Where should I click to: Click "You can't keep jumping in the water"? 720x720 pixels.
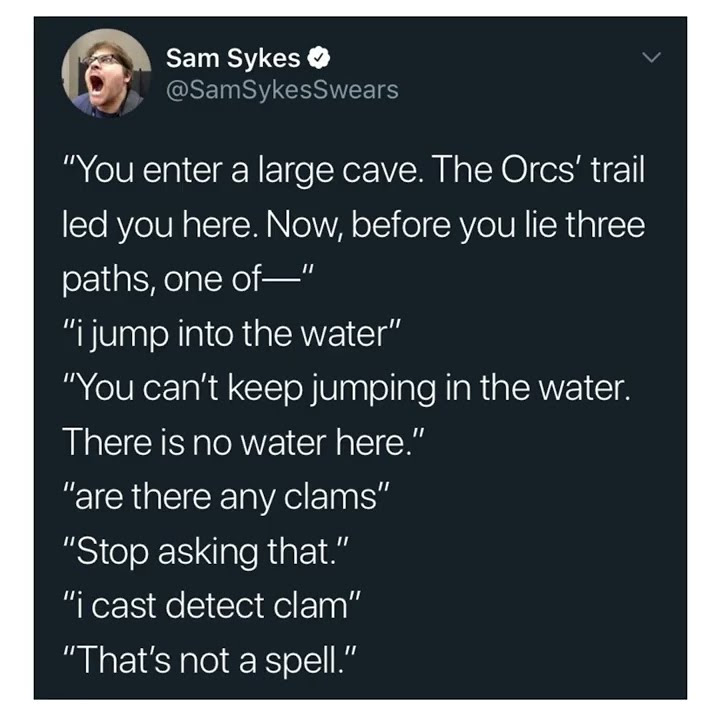347,388
